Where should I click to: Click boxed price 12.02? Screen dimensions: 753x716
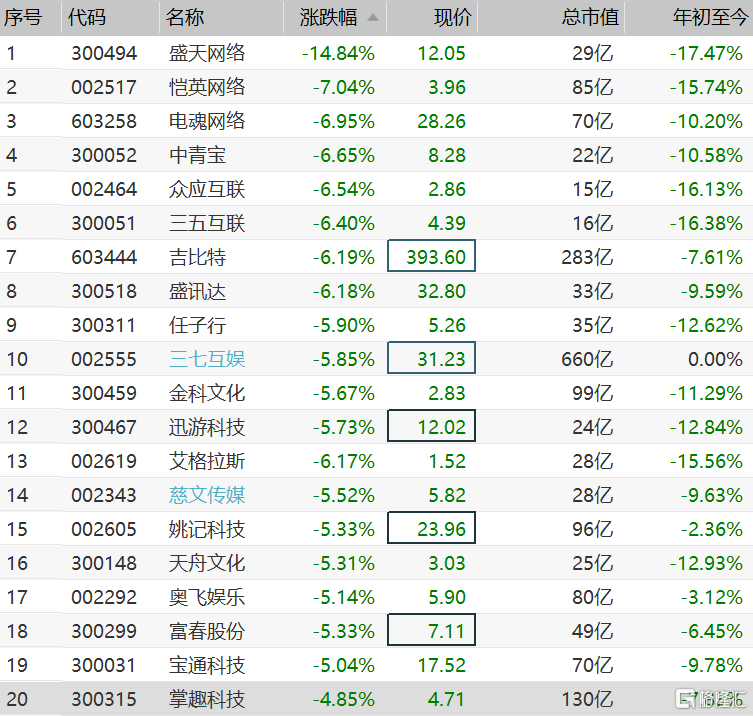point(431,425)
